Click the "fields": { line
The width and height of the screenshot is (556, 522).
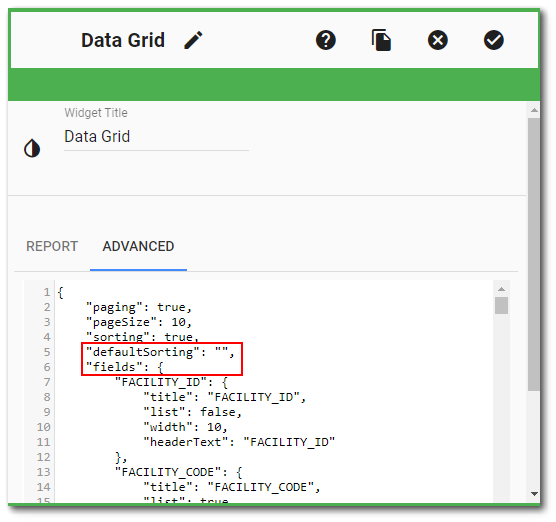click(125, 367)
